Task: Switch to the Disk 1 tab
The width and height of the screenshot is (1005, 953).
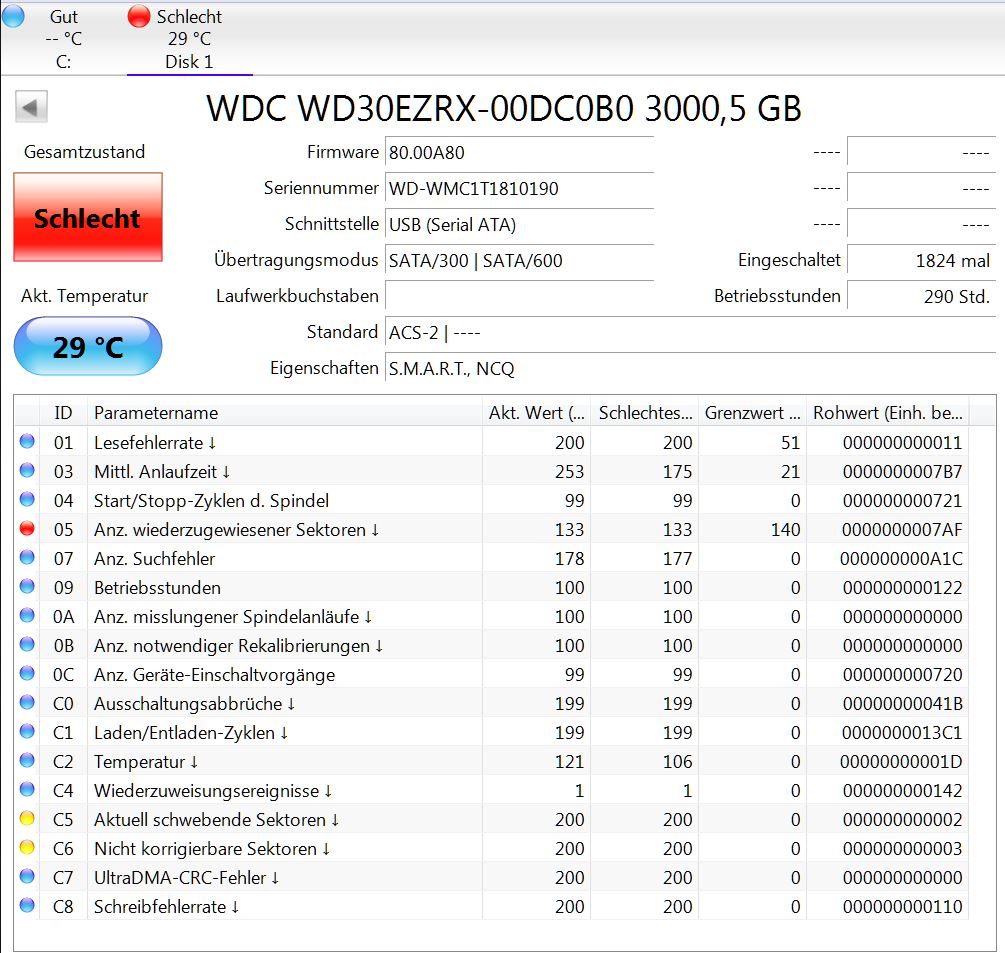Action: tap(189, 38)
